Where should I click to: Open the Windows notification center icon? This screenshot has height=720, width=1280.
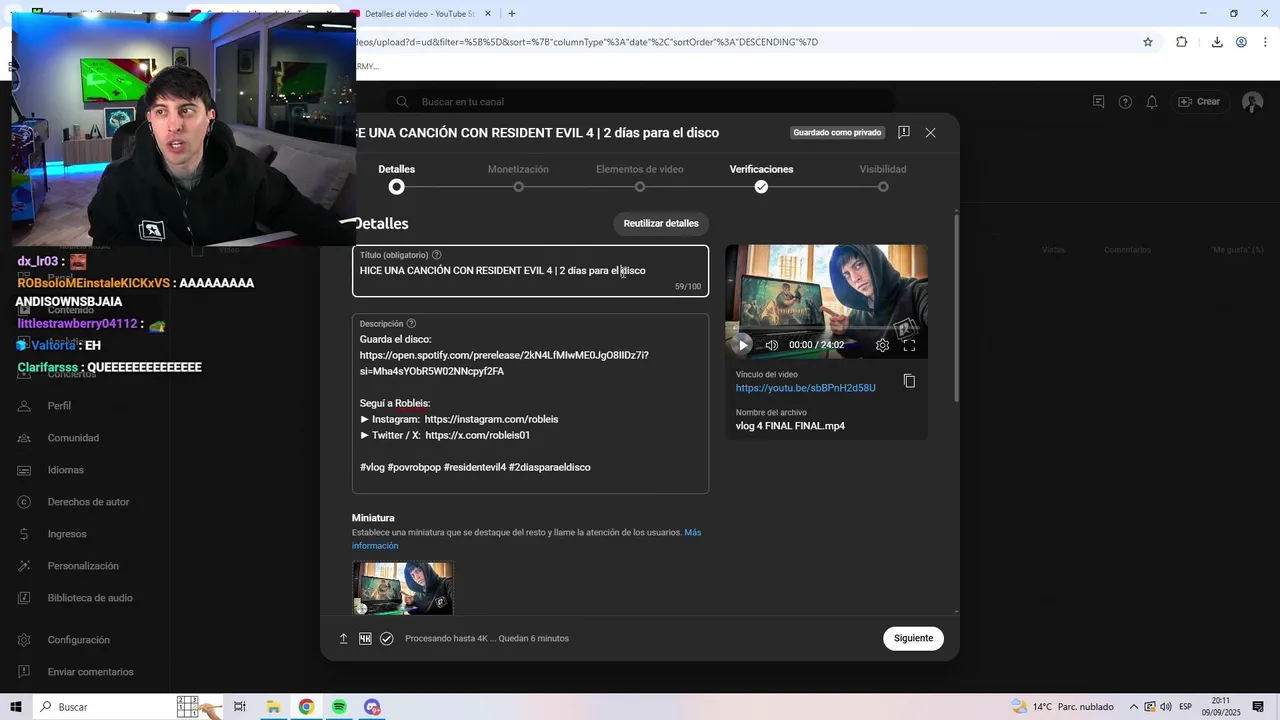pyautogui.click(x=1258, y=707)
